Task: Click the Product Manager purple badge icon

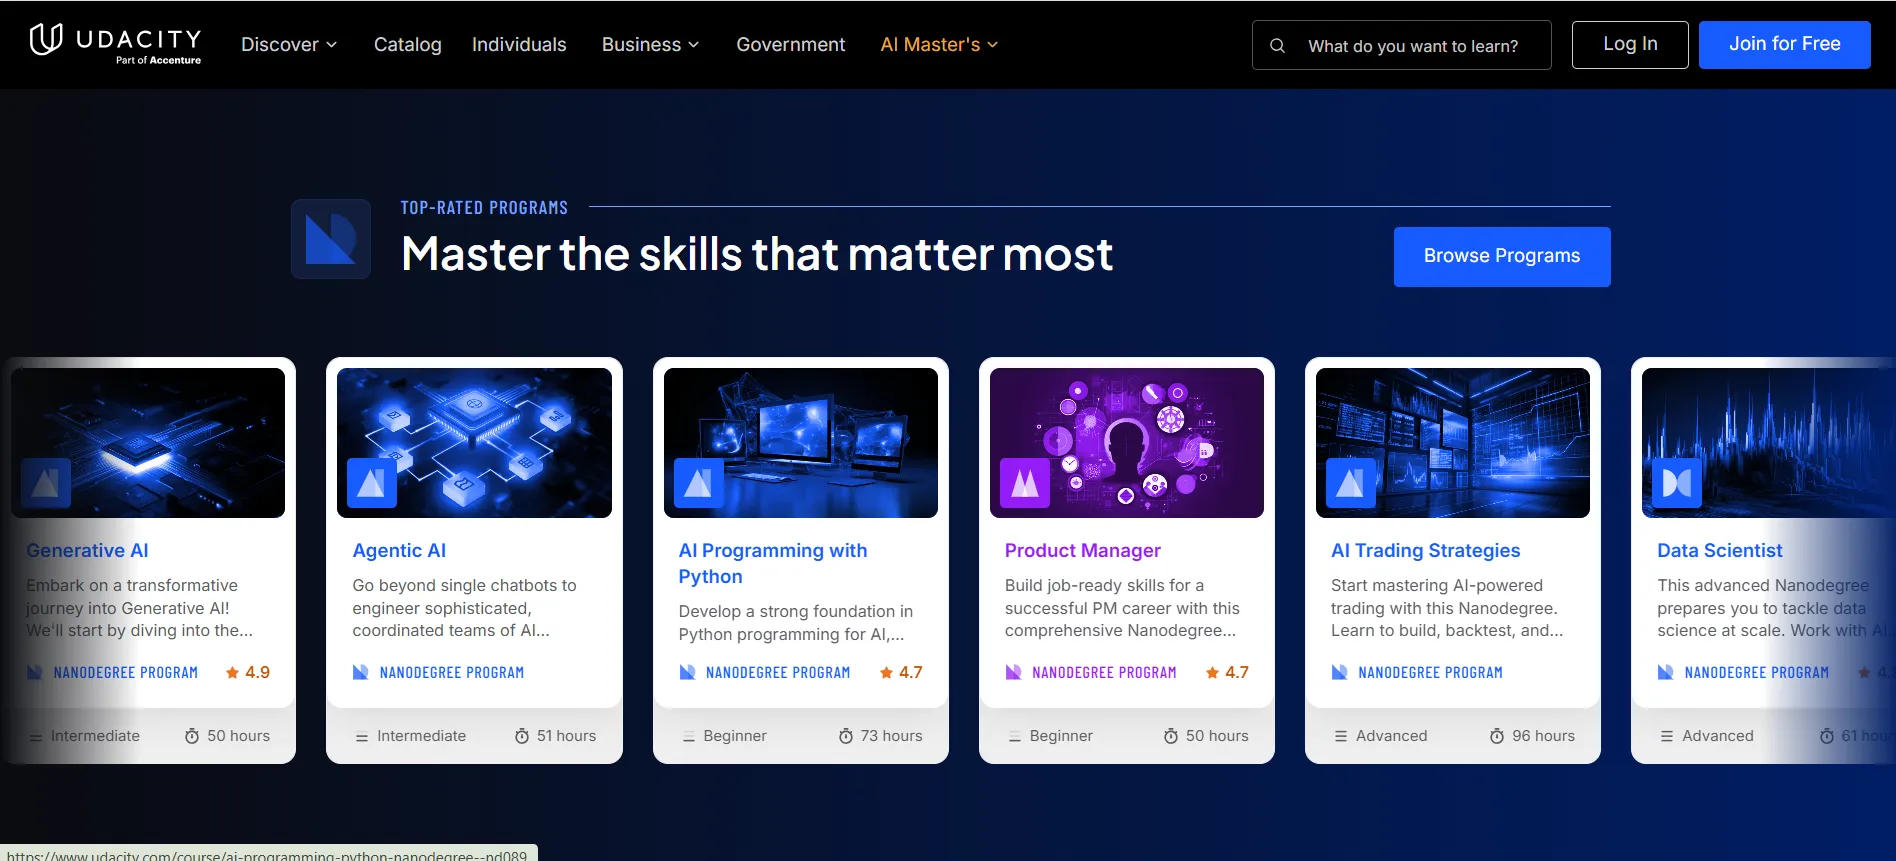Action: [1025, 483]
